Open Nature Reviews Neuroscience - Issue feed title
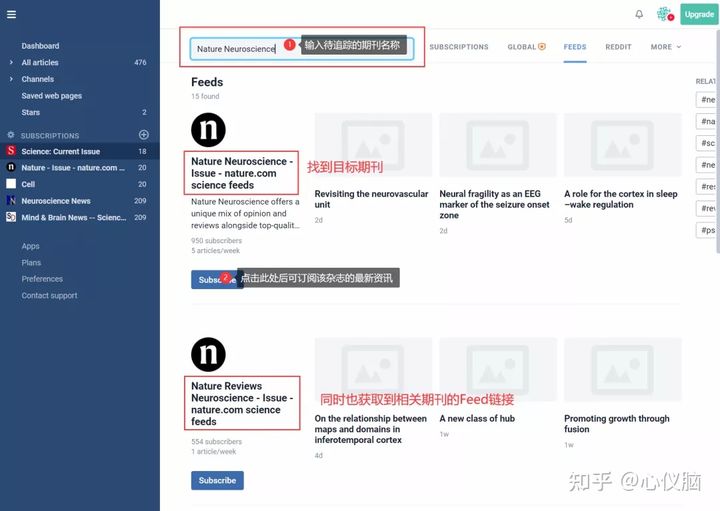This screenshot has width=720, height=511. (242, 404)
